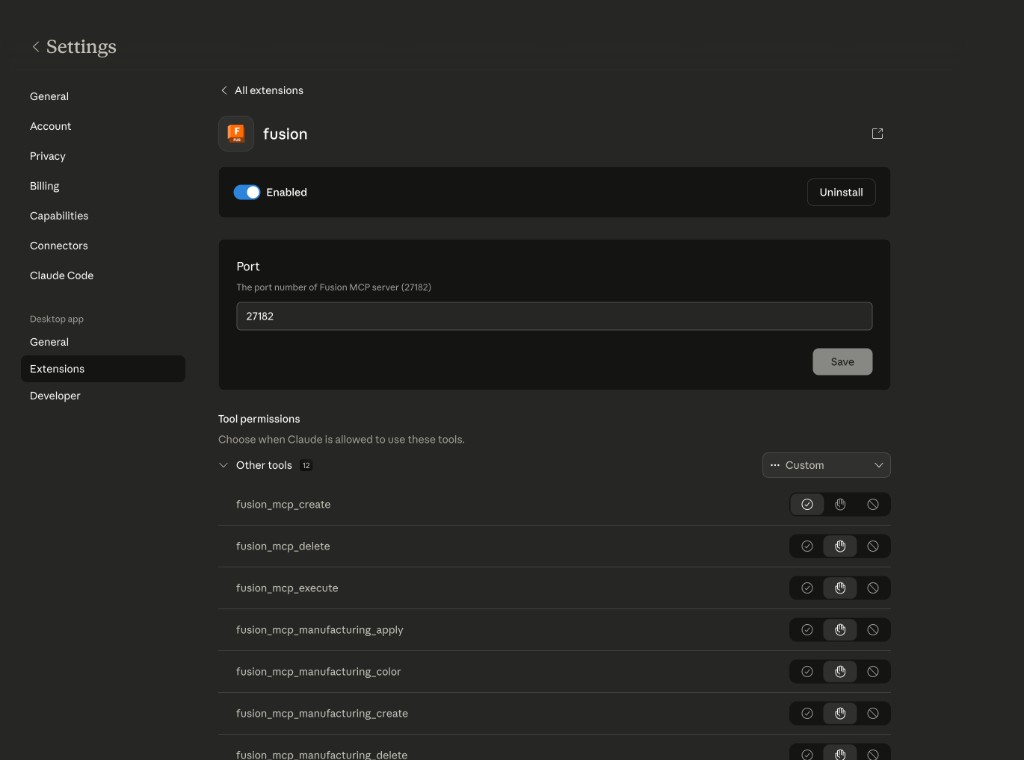
Task: Open Billing settings
Action: (44, 186)
